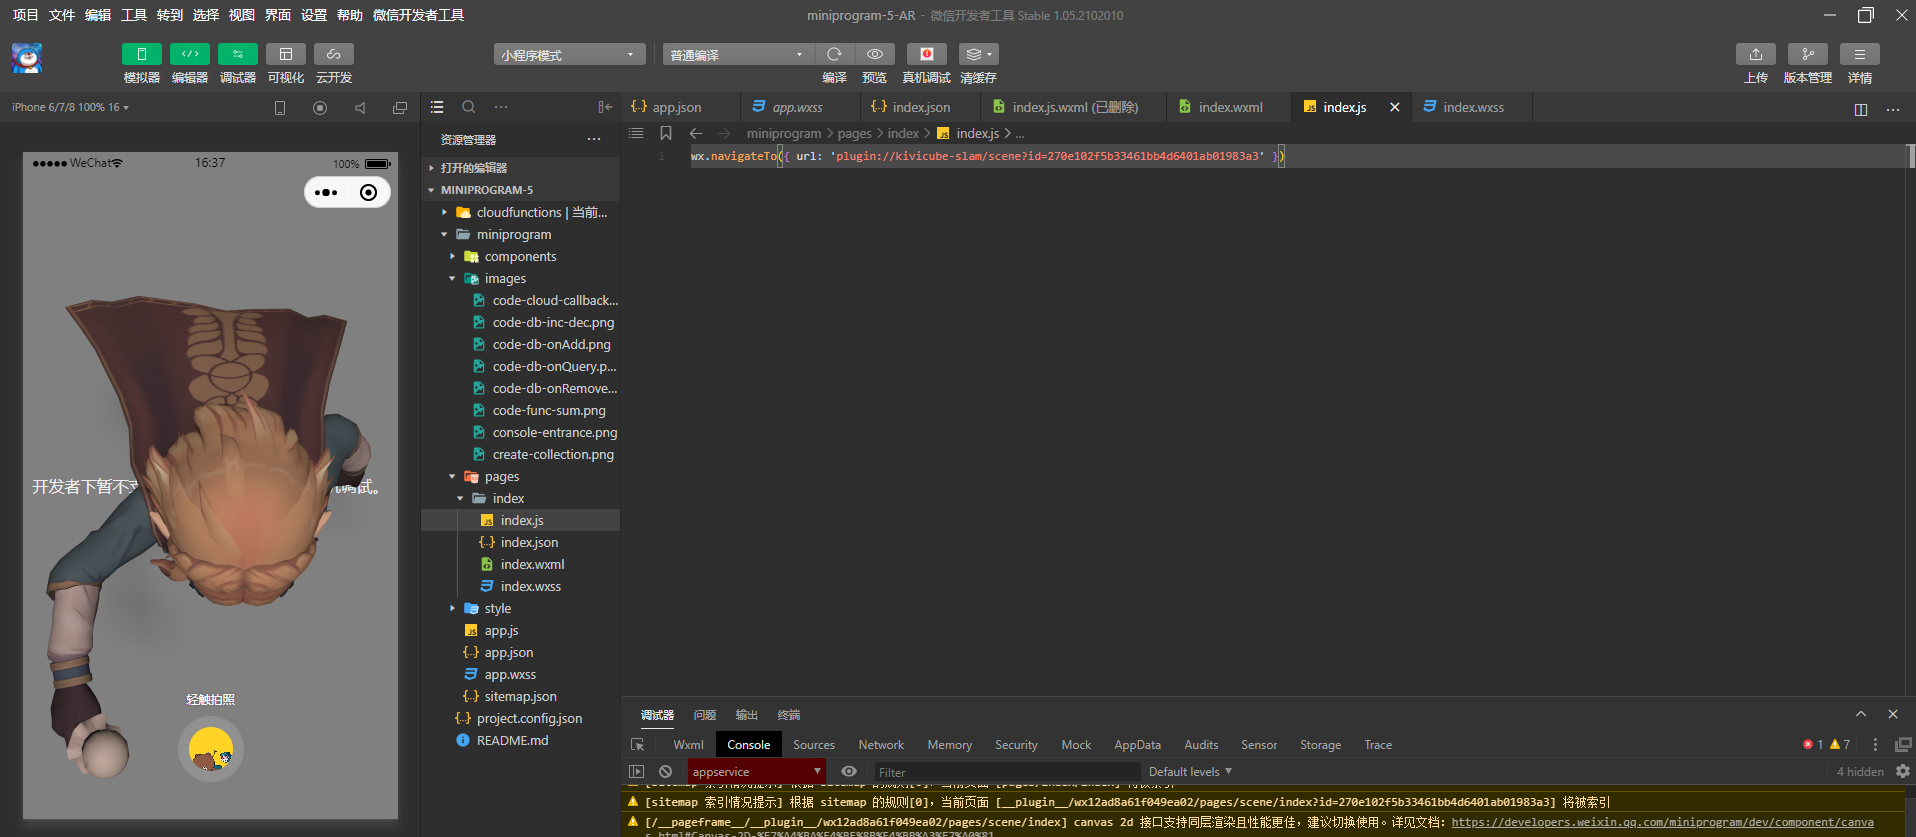Open 版本管理 version control

(x=1807, y=54)
